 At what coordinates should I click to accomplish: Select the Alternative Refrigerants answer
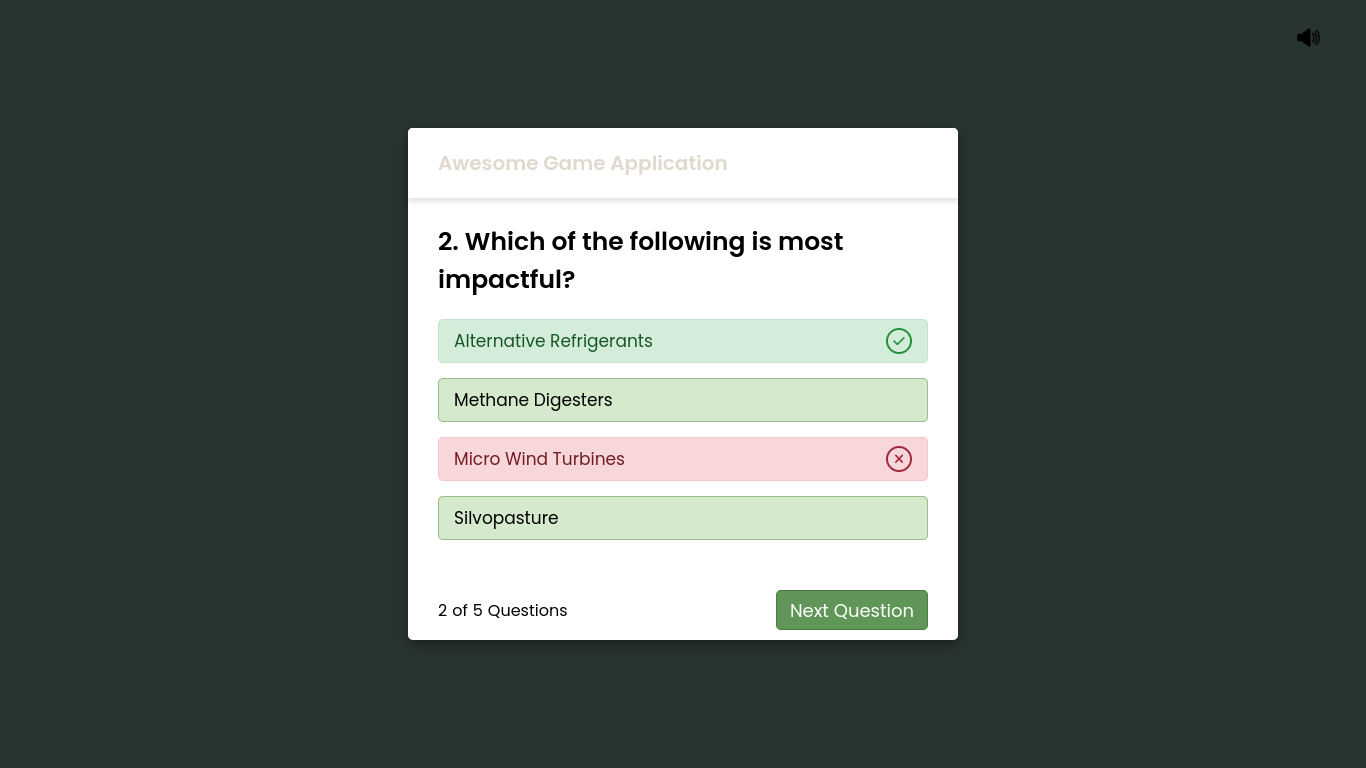pyautogui.click(x=683, y=341)
